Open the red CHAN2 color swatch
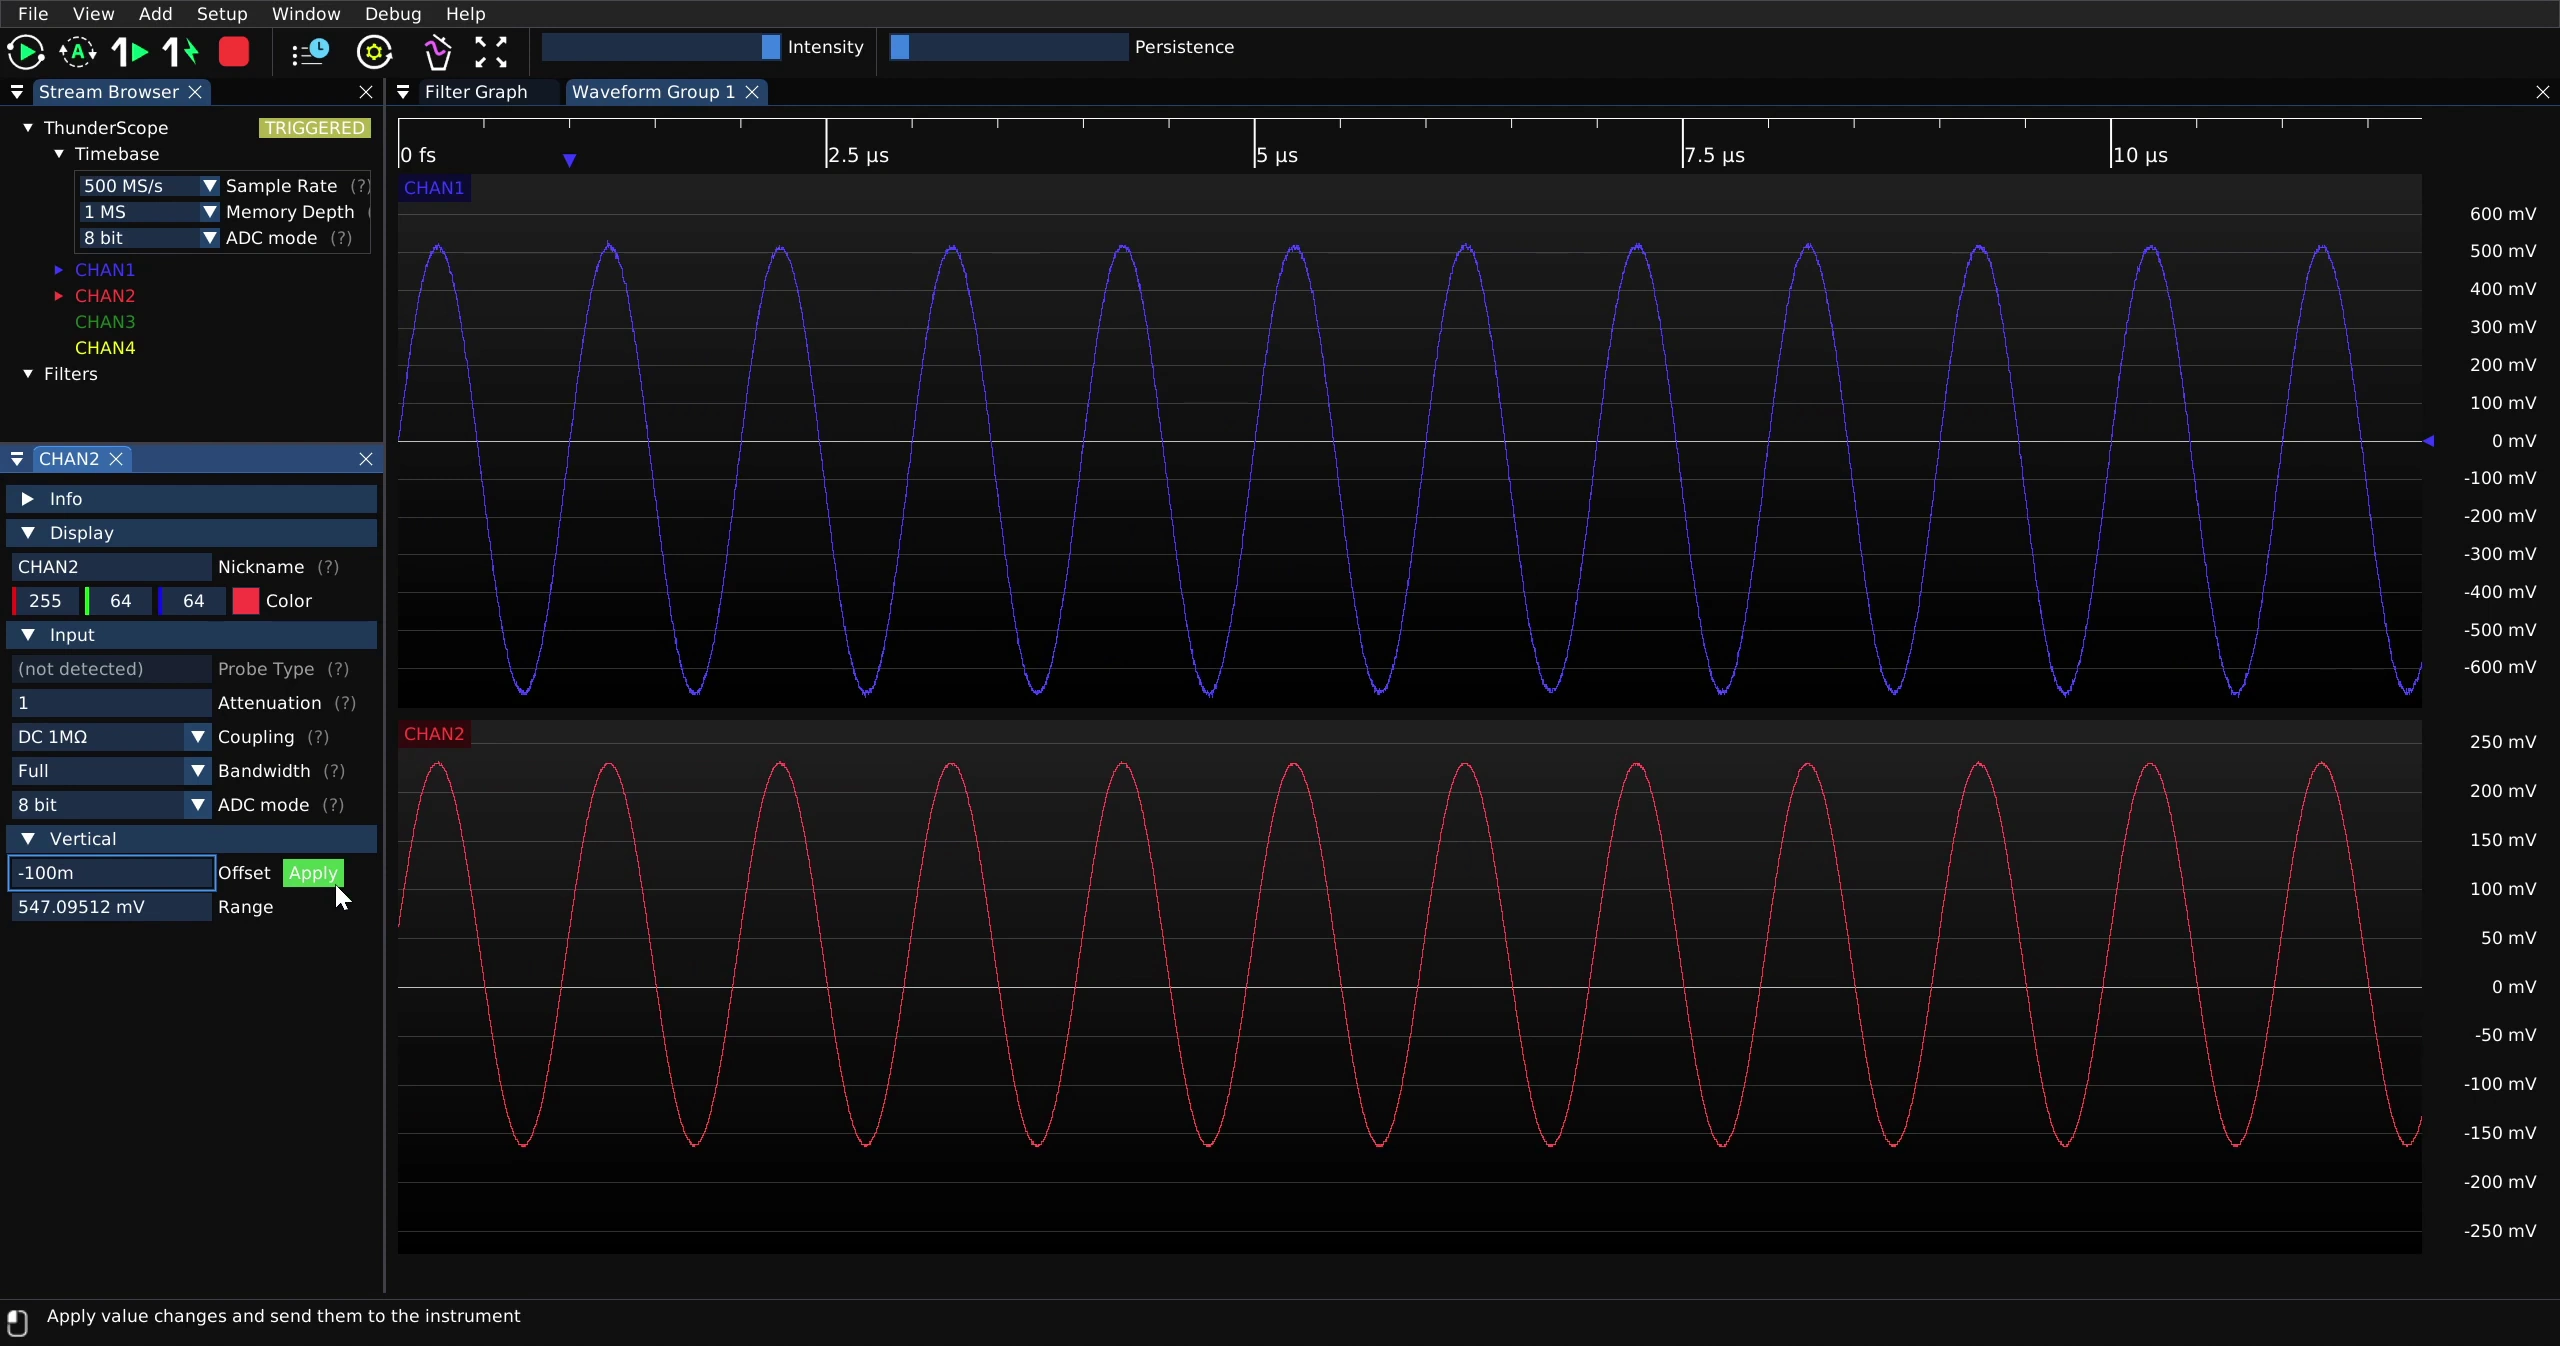The height and width of the screenshot is (1346, 2560). click(x=246, y=601)
